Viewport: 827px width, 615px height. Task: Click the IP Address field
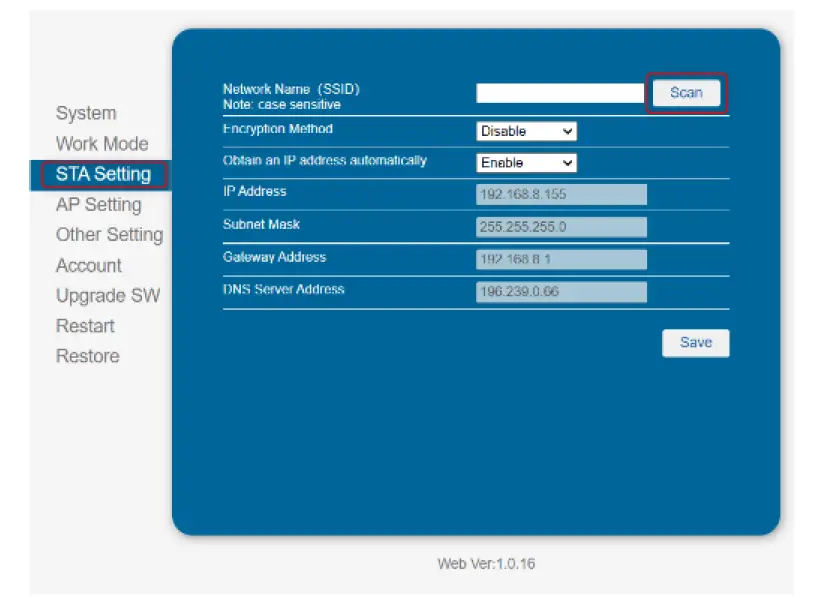561,195
